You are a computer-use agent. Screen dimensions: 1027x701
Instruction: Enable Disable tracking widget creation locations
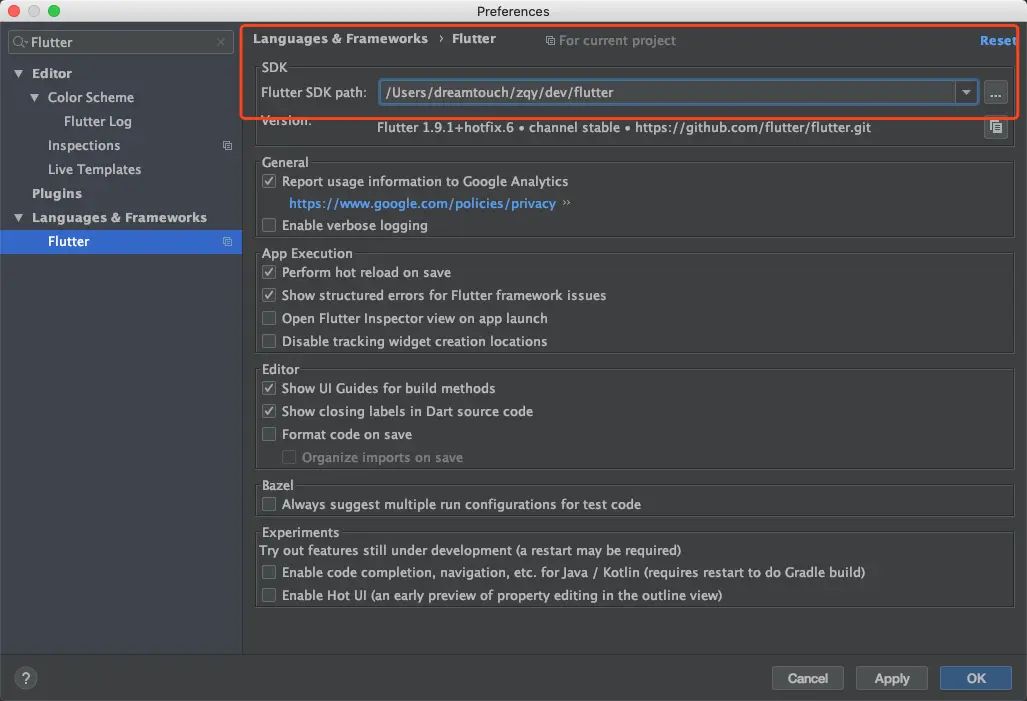(269, 341)
